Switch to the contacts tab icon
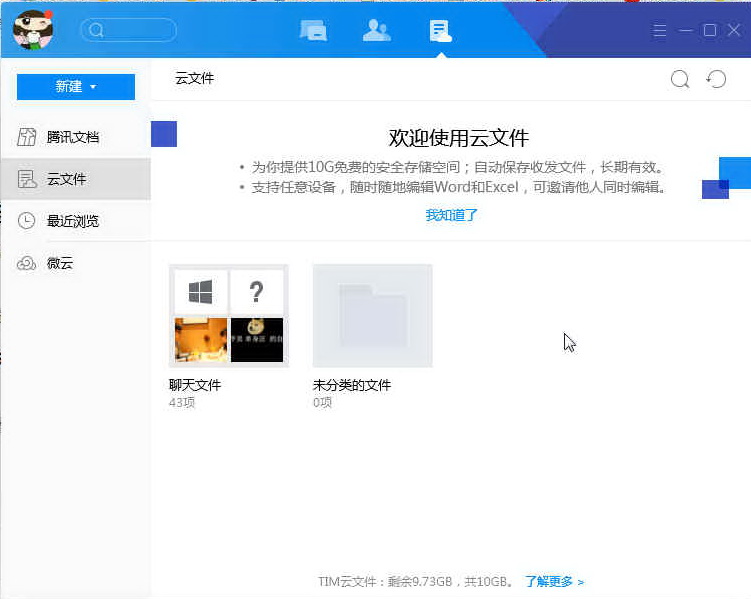Image resolution: width=751 pixels, height=599 pixels. click(x=377, y=31)
